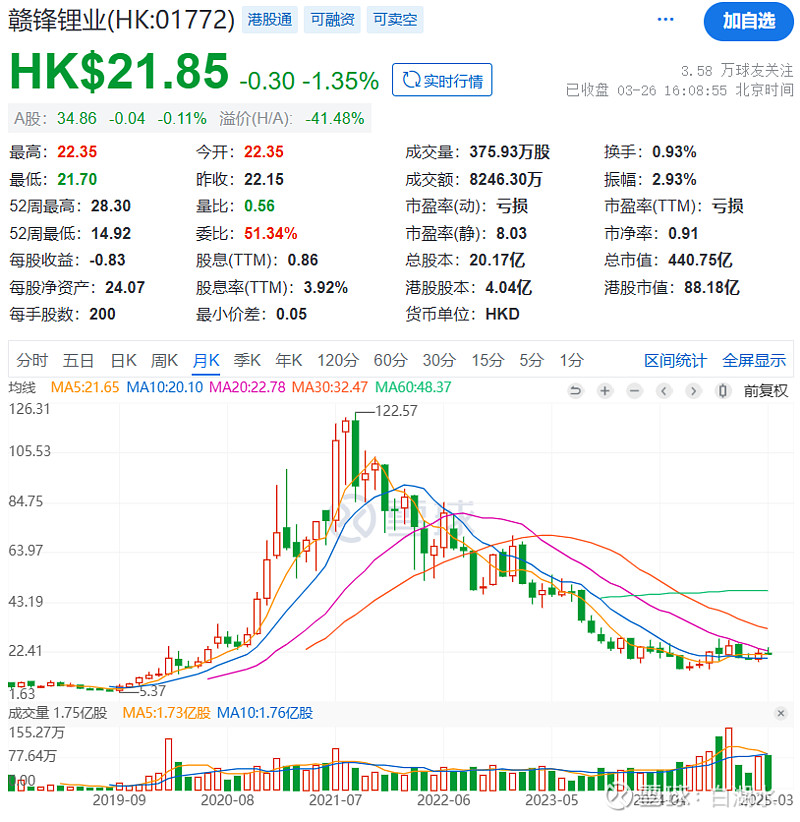
Task: Switch to the 30分 interval tab
Action: point(439,360)
